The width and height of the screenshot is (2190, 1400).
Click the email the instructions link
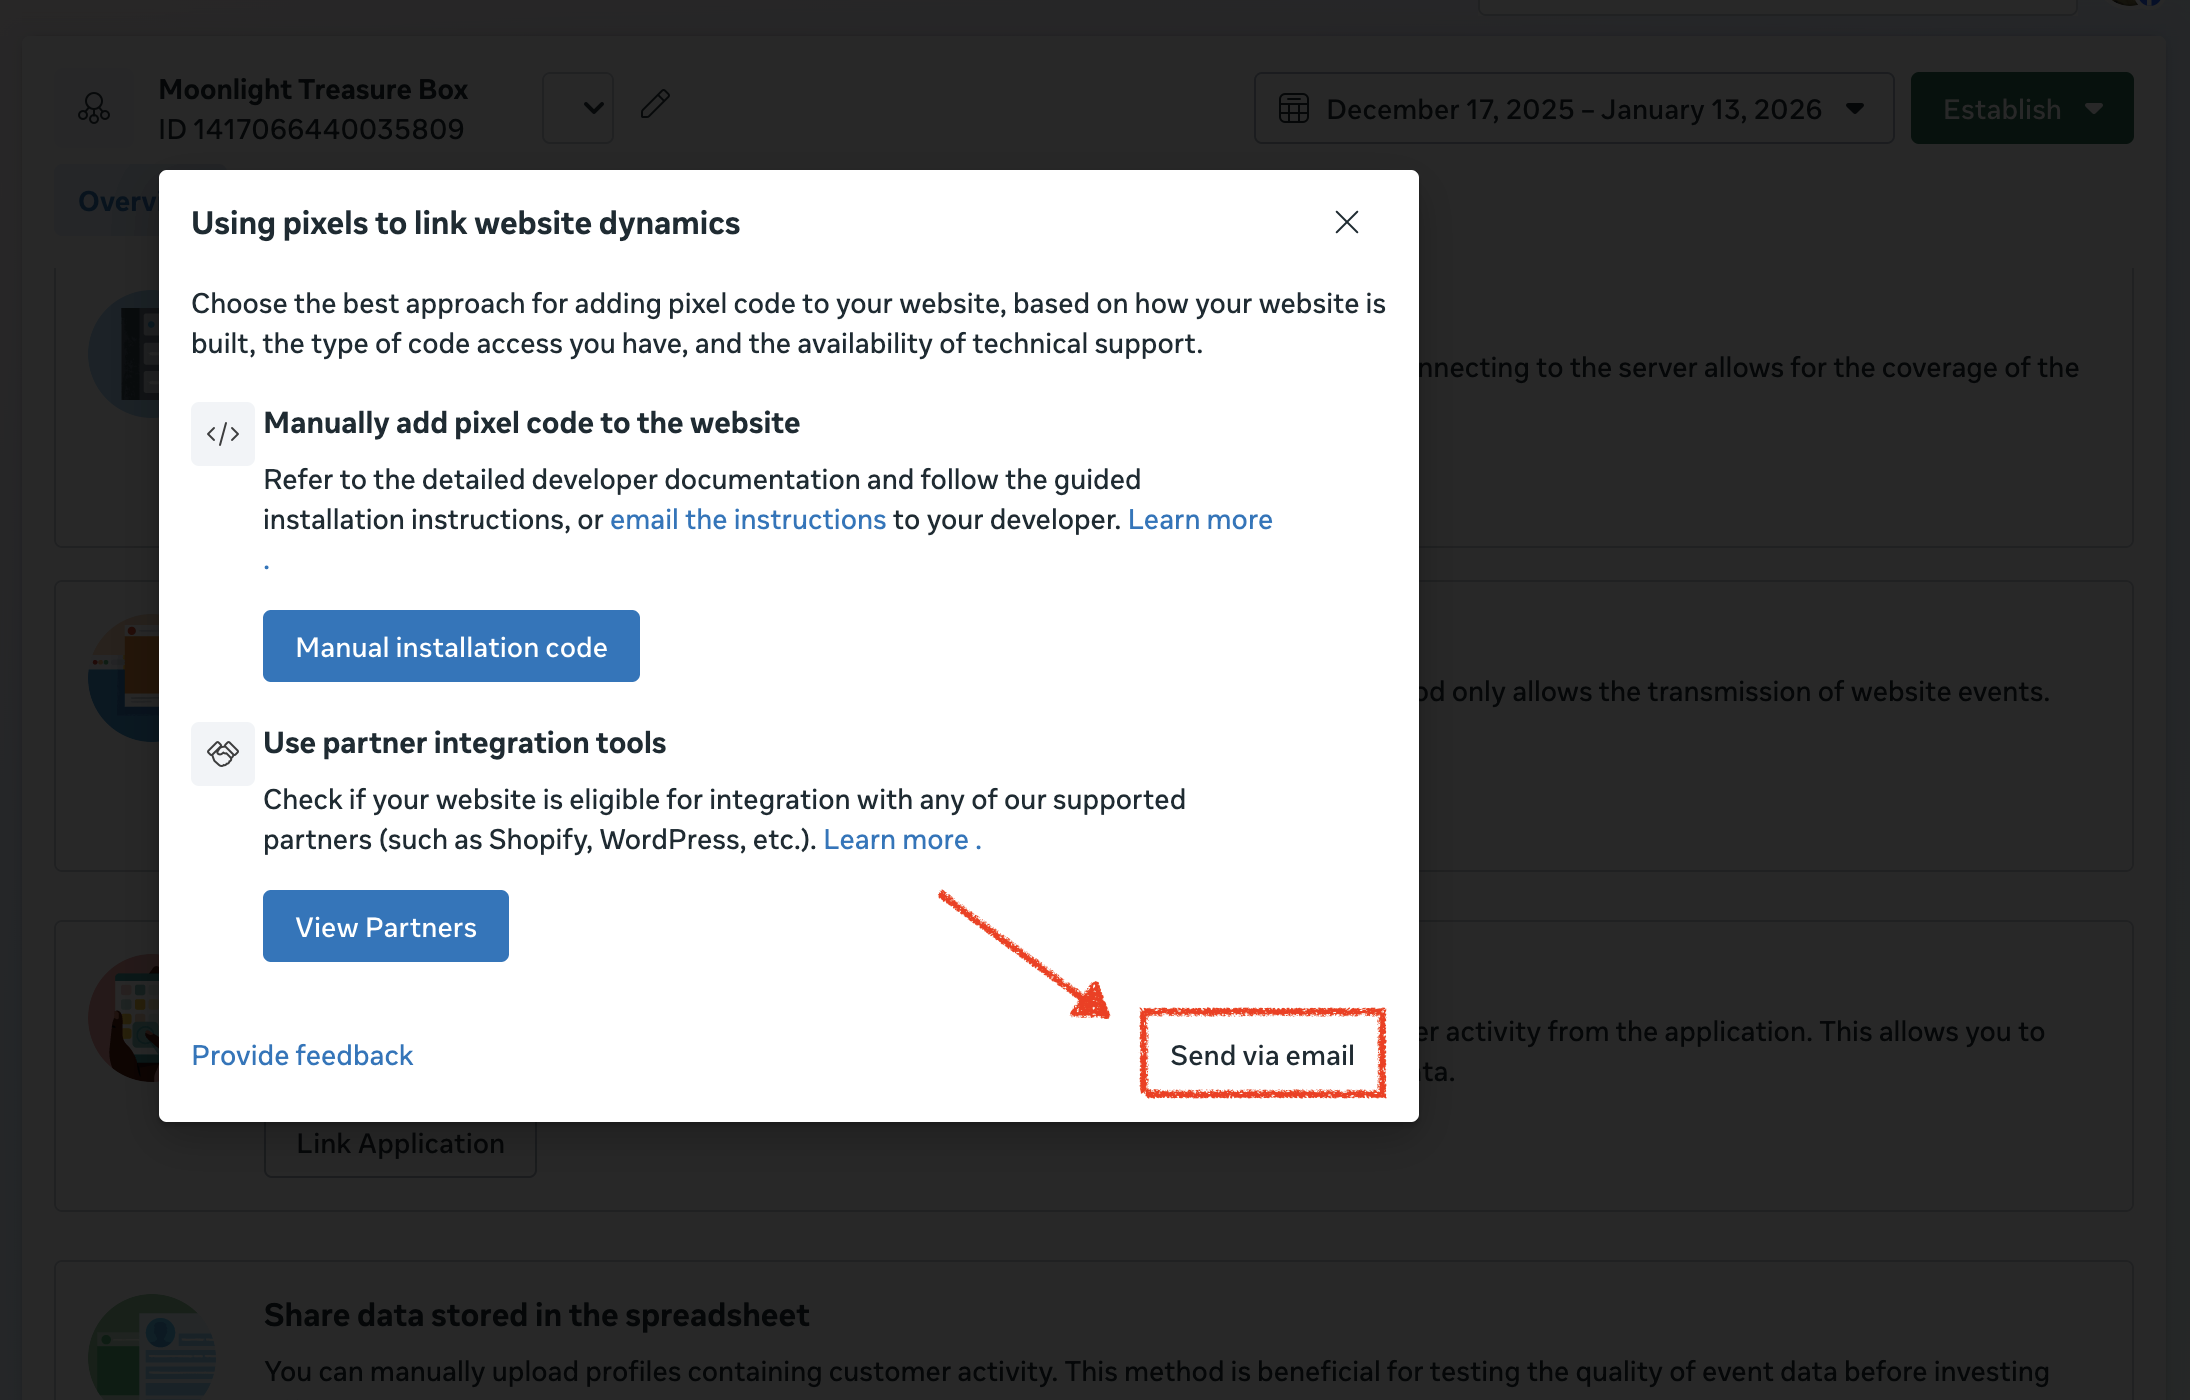[x=748, y=519]
